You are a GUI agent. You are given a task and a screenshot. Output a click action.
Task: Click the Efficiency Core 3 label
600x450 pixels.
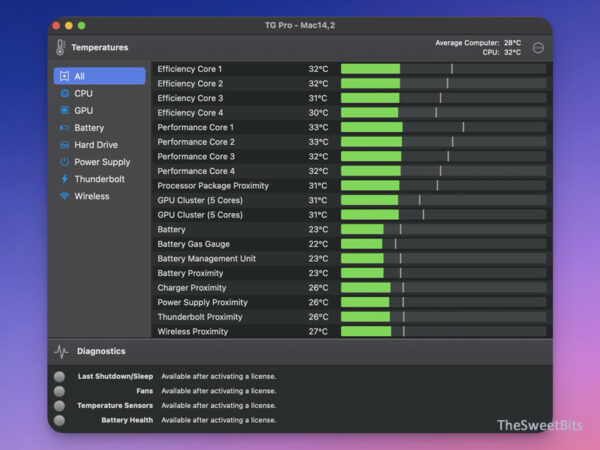pyautogui.click(x=190, y=98)
